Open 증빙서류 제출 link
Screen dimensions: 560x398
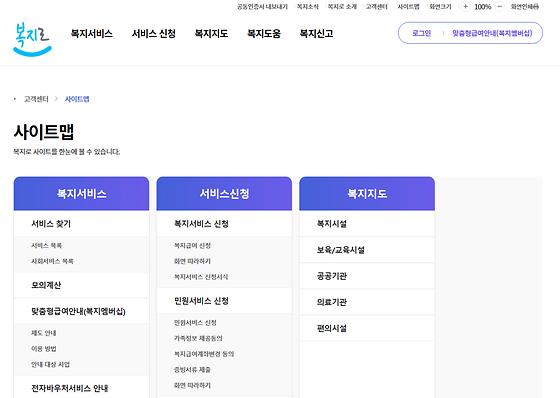pos(192,370)
